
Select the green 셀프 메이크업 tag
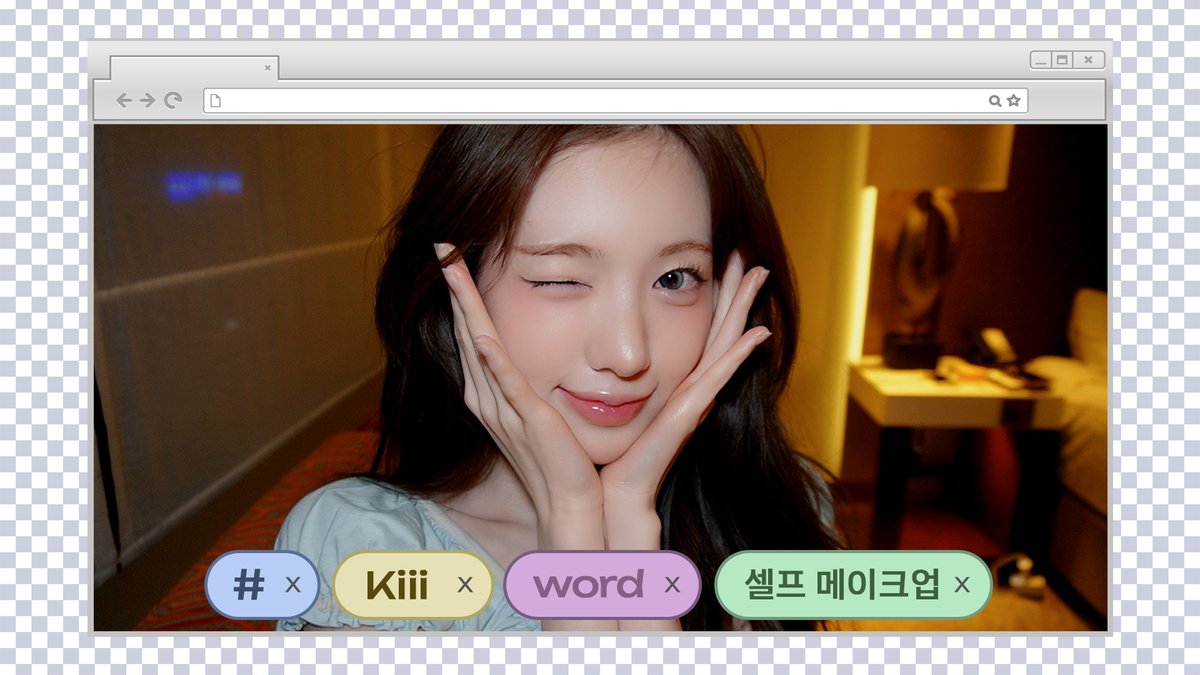click(x=842, y=585)
